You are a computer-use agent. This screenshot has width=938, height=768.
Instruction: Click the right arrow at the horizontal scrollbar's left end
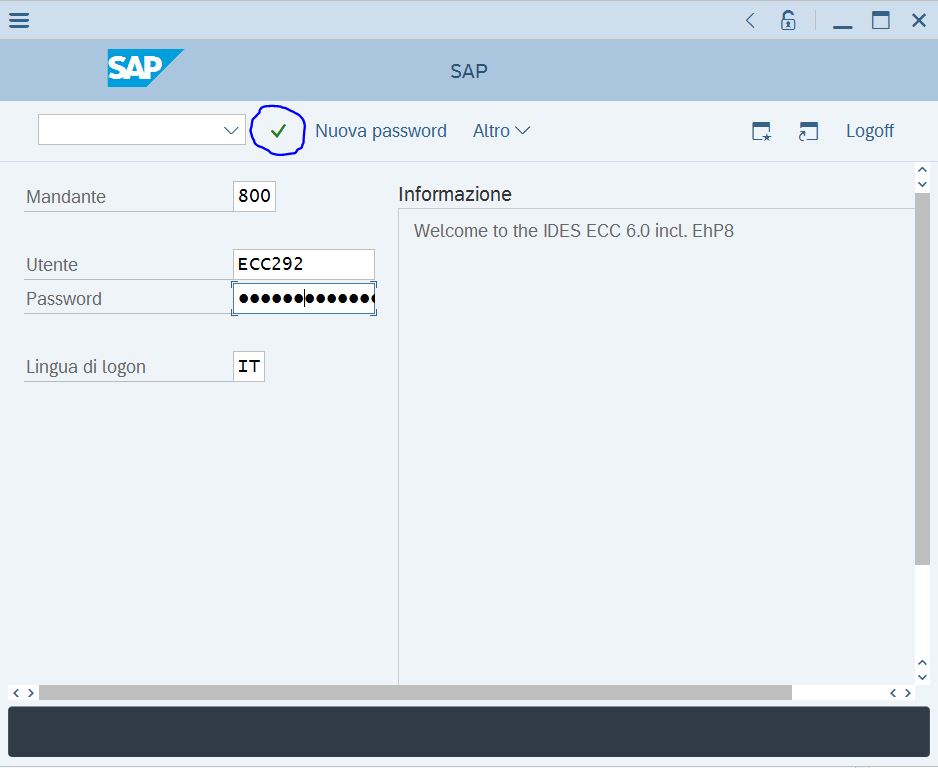pyautogui.click(x=31, y=693)
